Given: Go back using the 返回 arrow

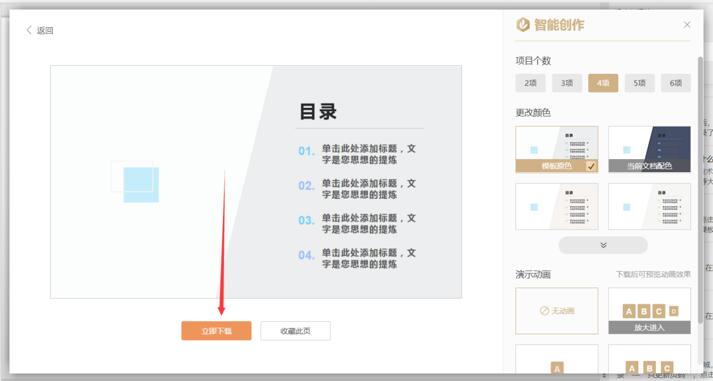Looking at the screenshot, I should [x=39, y=30].
